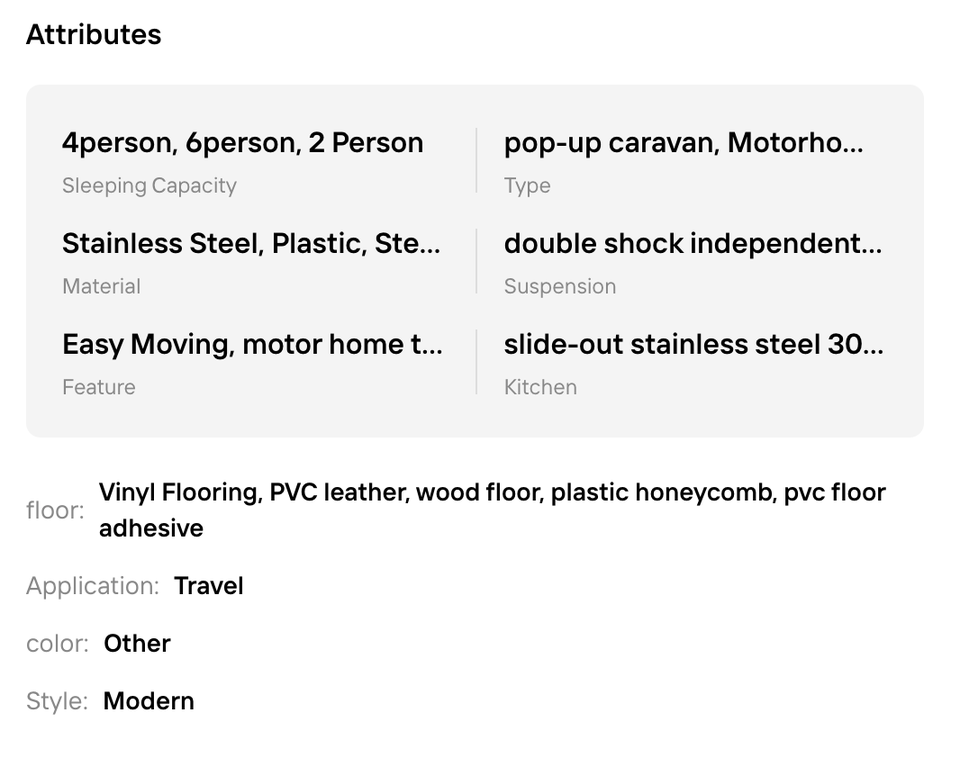The height and width of the screenshot is (767, 960).
Task: Click the Attributes section heading
Action: coord(93,35)
